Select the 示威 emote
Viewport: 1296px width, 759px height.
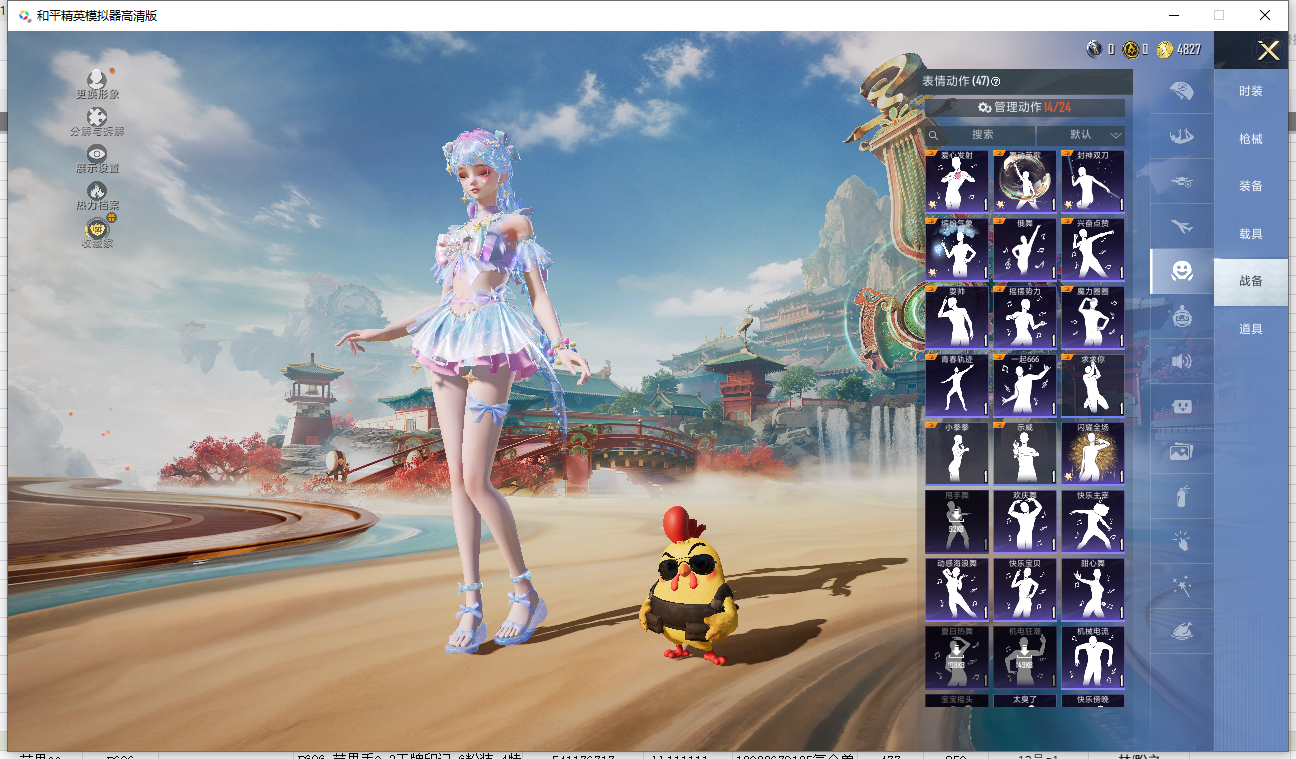(1025, 452)
